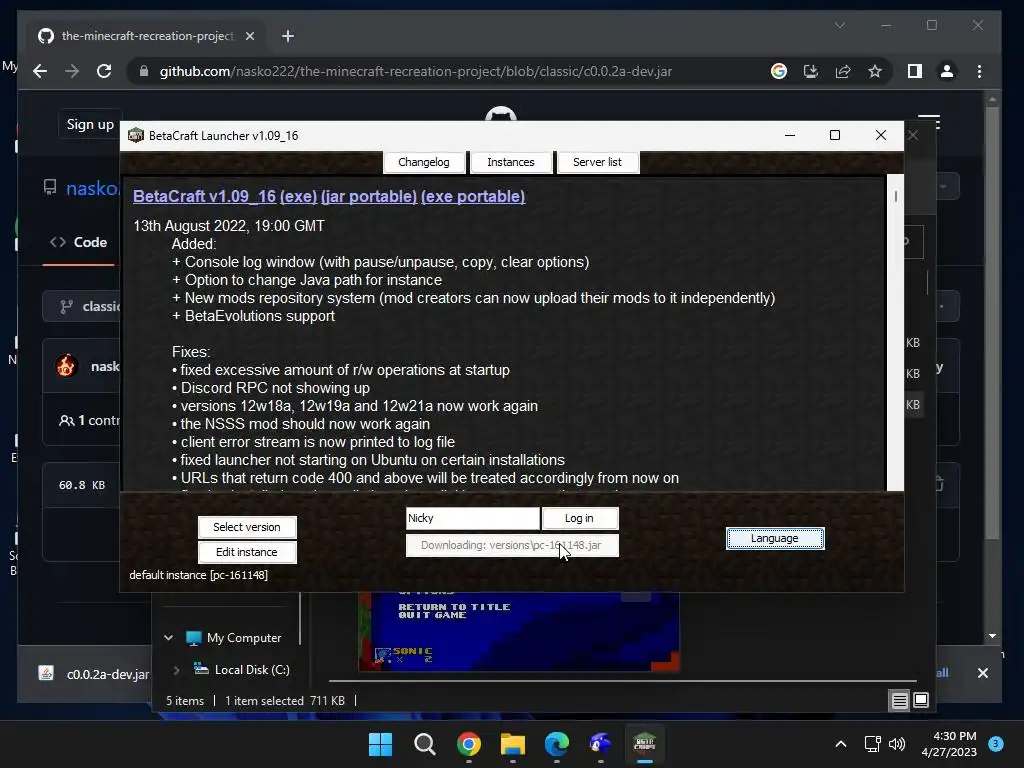Viewport: 1024px width, 768px height.
Task: Show hidden system tray icons
Action: [841, 744]
